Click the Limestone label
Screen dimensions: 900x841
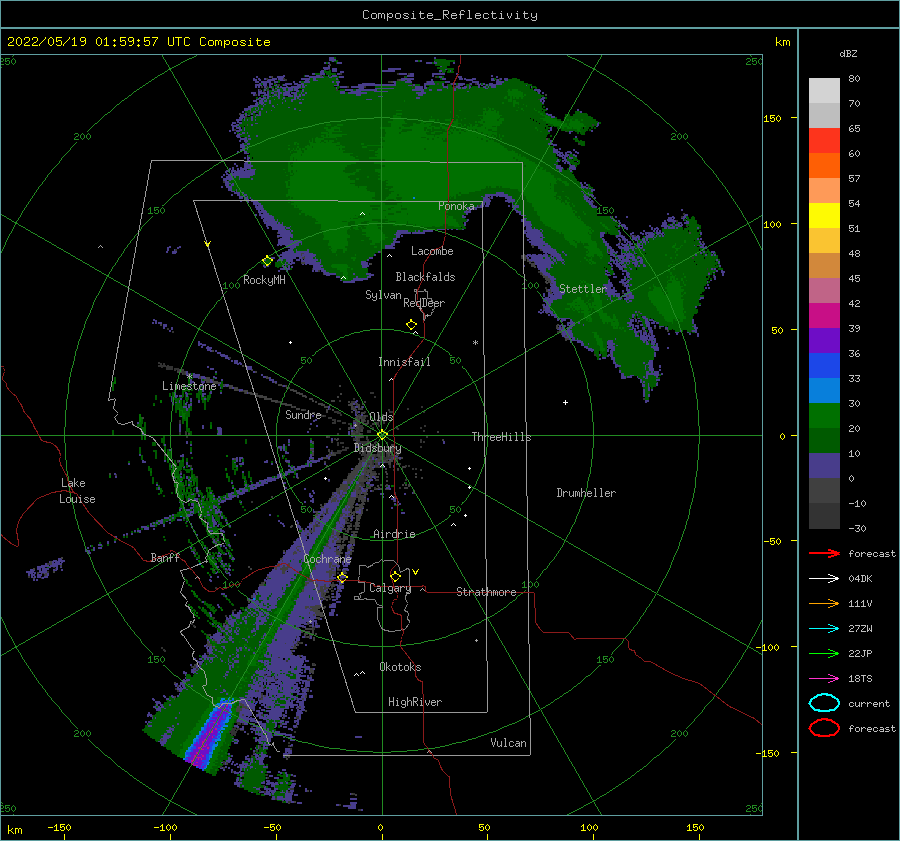click(x=189, y=386)
